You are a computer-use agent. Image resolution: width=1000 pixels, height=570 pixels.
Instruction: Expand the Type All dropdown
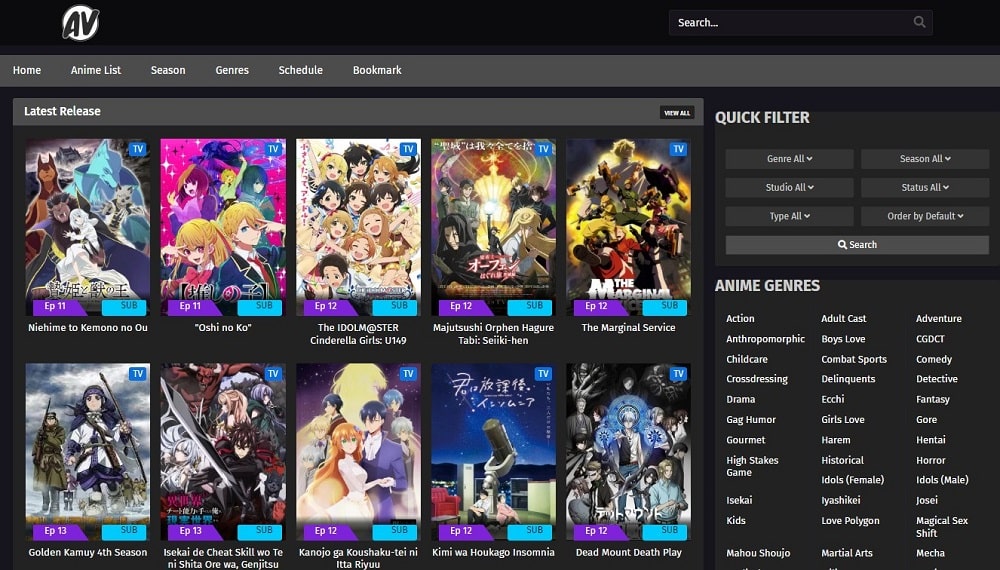click(790, 216)
